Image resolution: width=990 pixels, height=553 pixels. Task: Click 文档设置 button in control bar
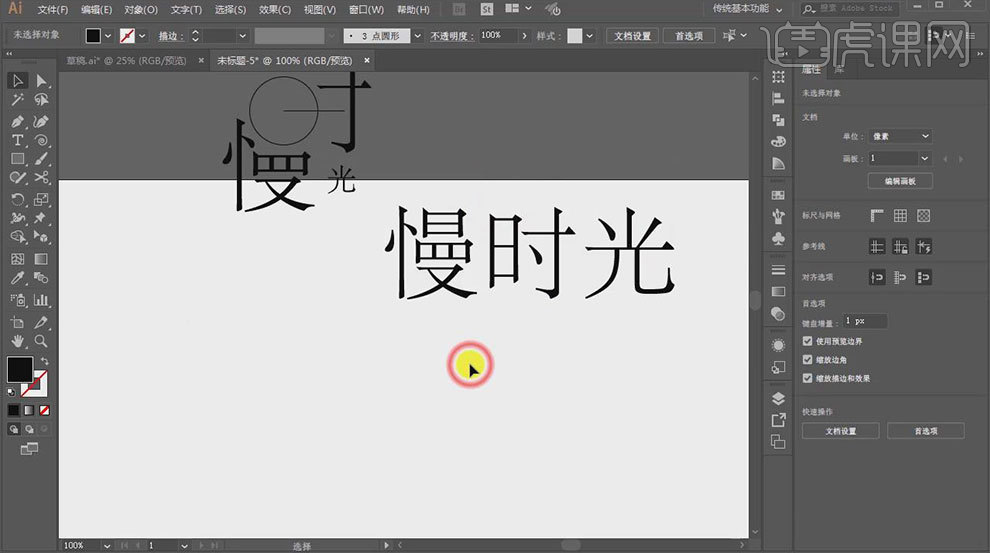coord(633,36)
